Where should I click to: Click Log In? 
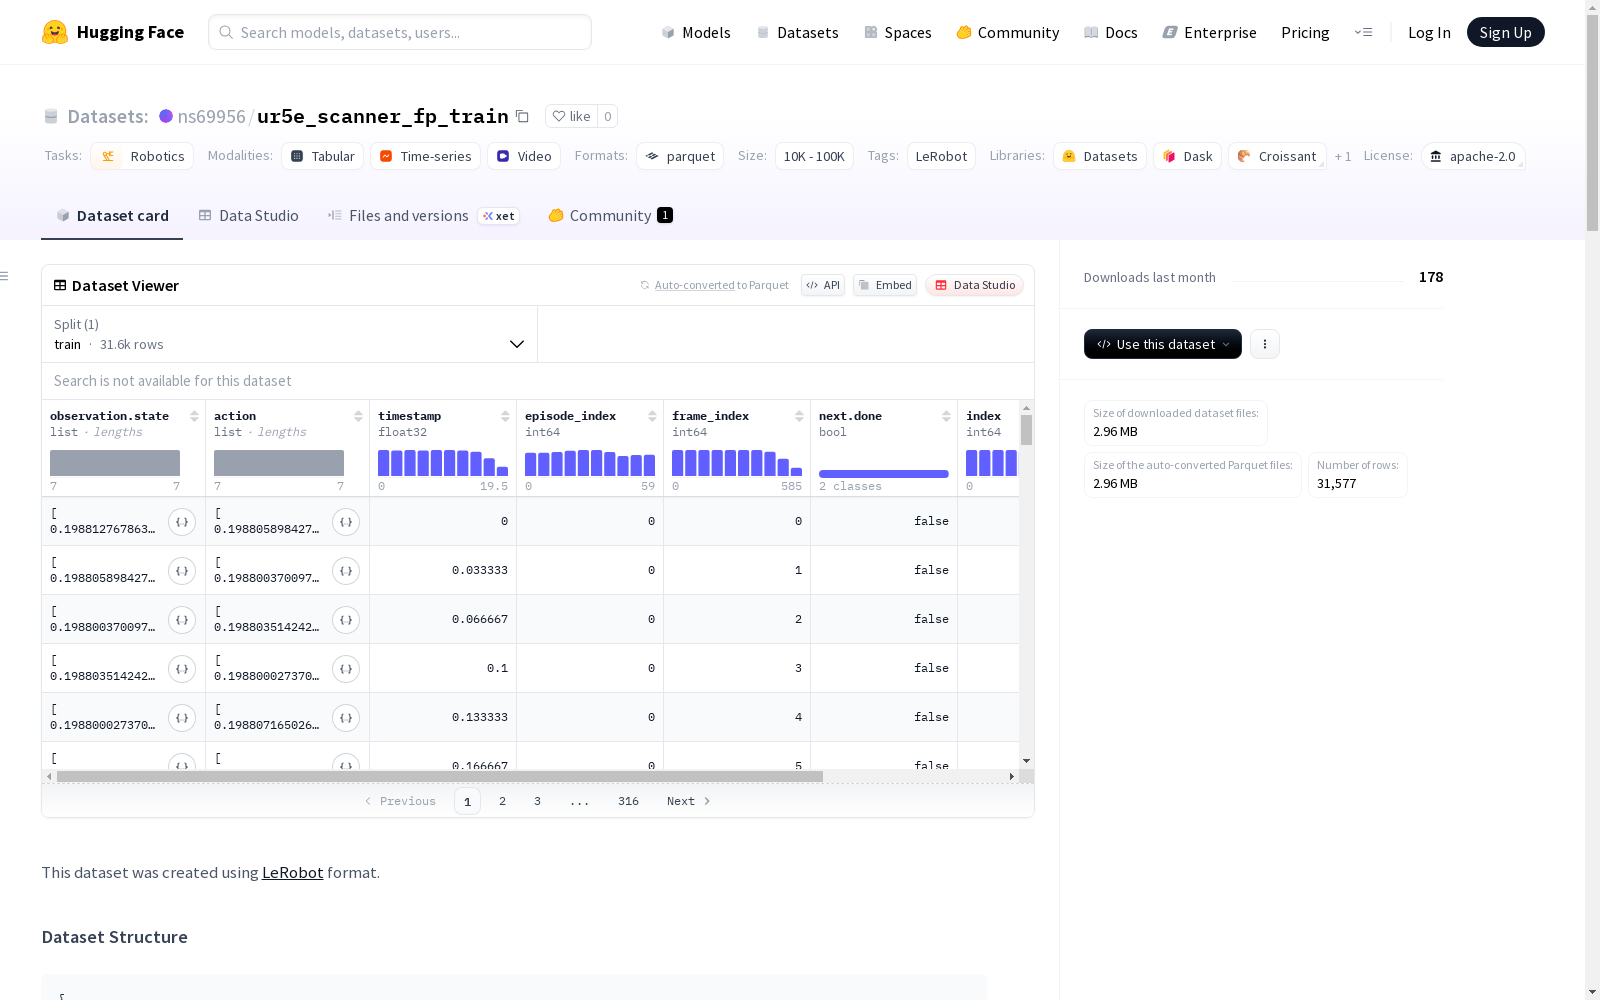click(x=1429, y=32)
